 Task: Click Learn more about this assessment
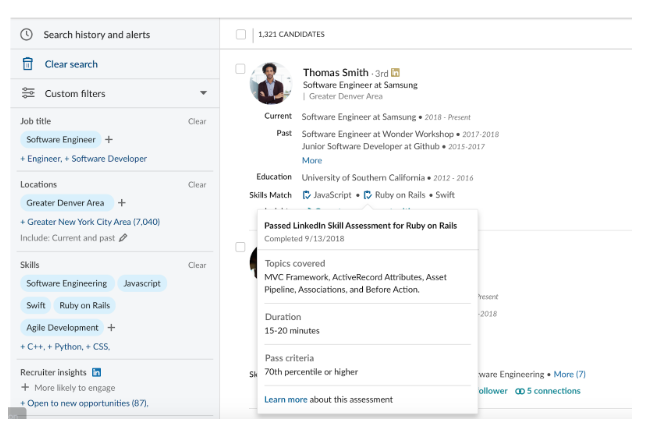(x=286, y=399)
